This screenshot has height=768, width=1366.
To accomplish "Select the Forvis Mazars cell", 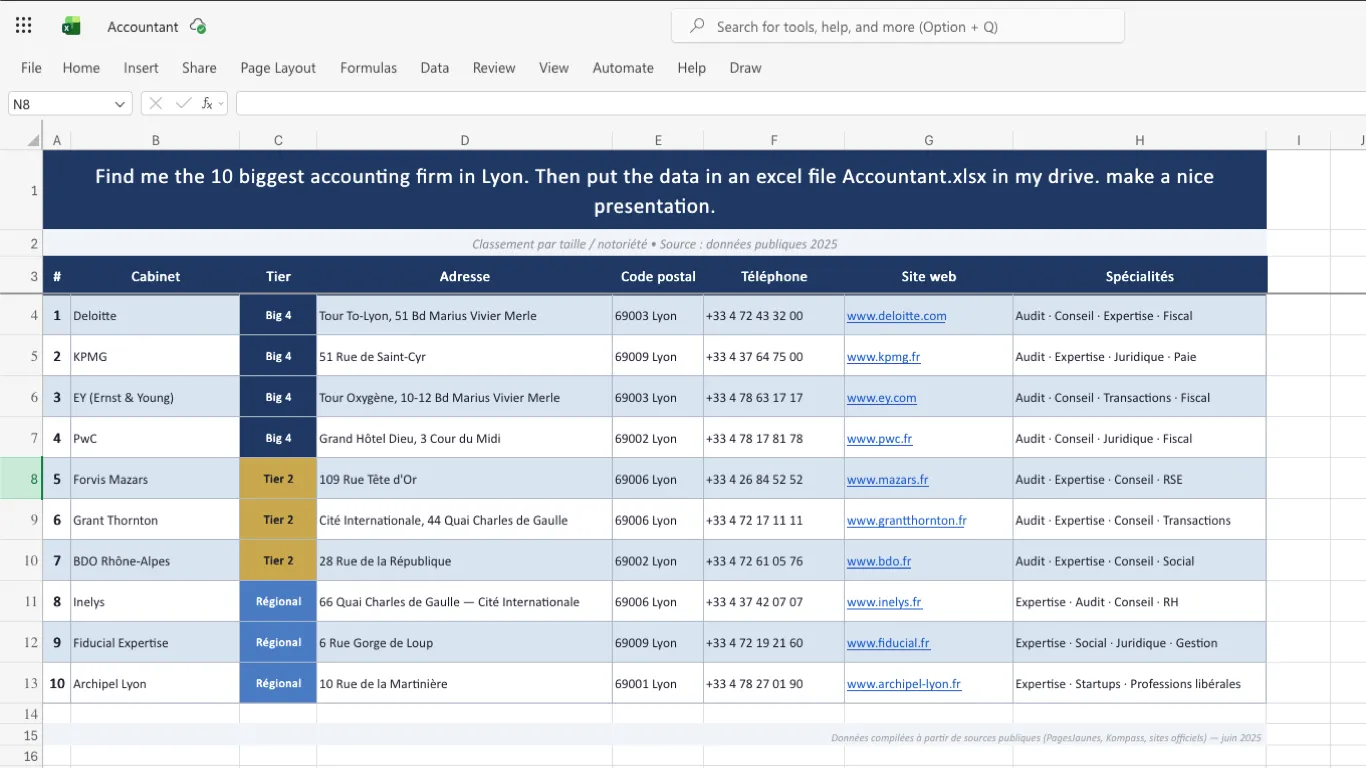I will [x=155, y=480].
